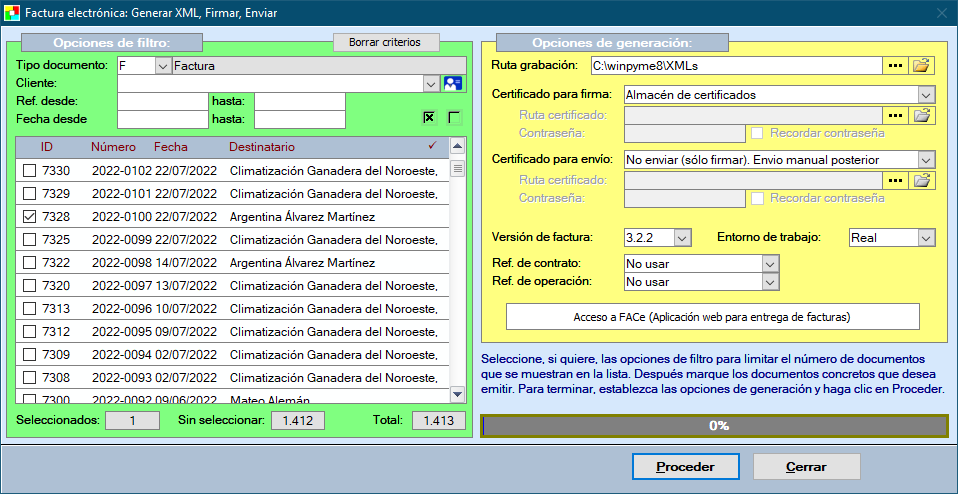Expand the Certificado para firma combo box

pyautogui.click(x=925, y=95)
